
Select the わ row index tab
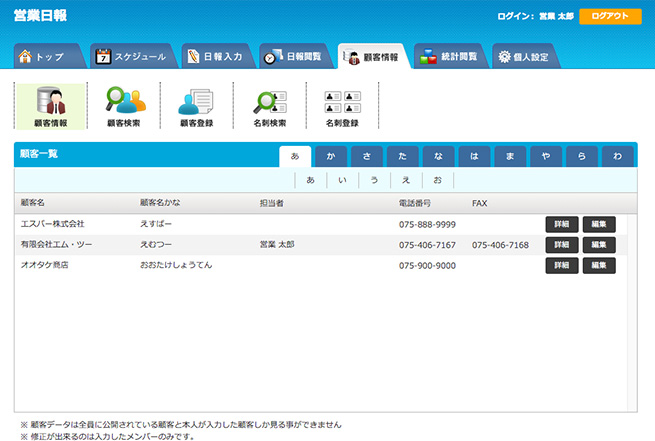click(617, 156)
